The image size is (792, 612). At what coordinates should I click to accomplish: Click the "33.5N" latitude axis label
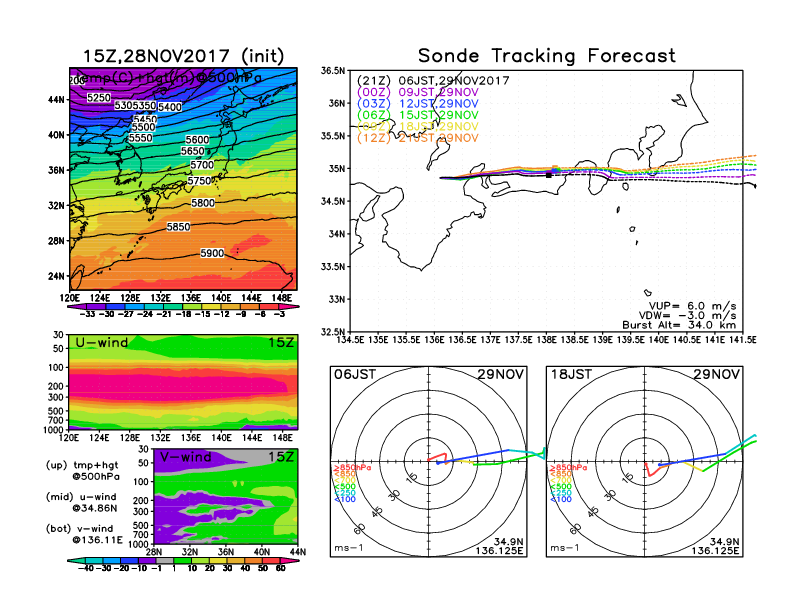point(333,267)
